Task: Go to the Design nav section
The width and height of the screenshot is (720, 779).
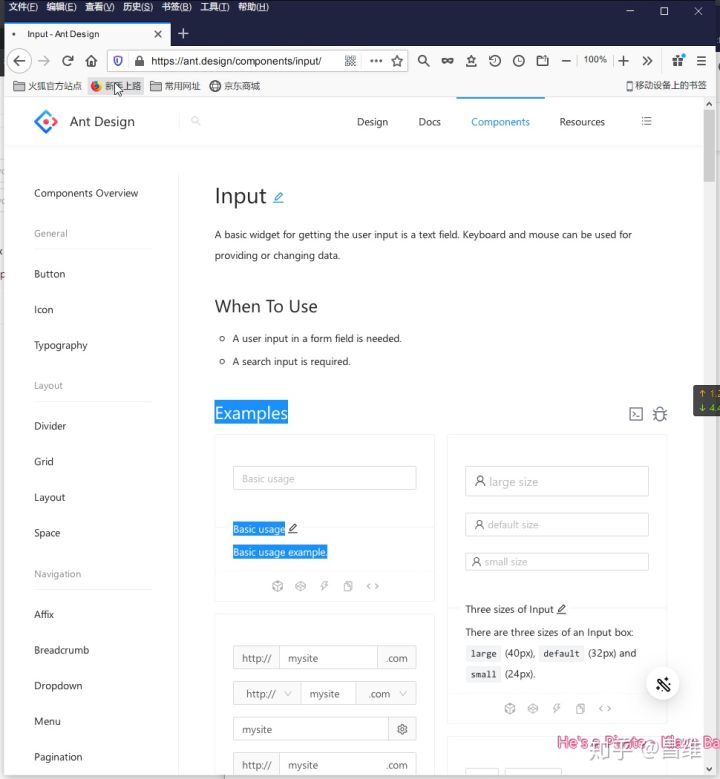Action: pos(372,122)
